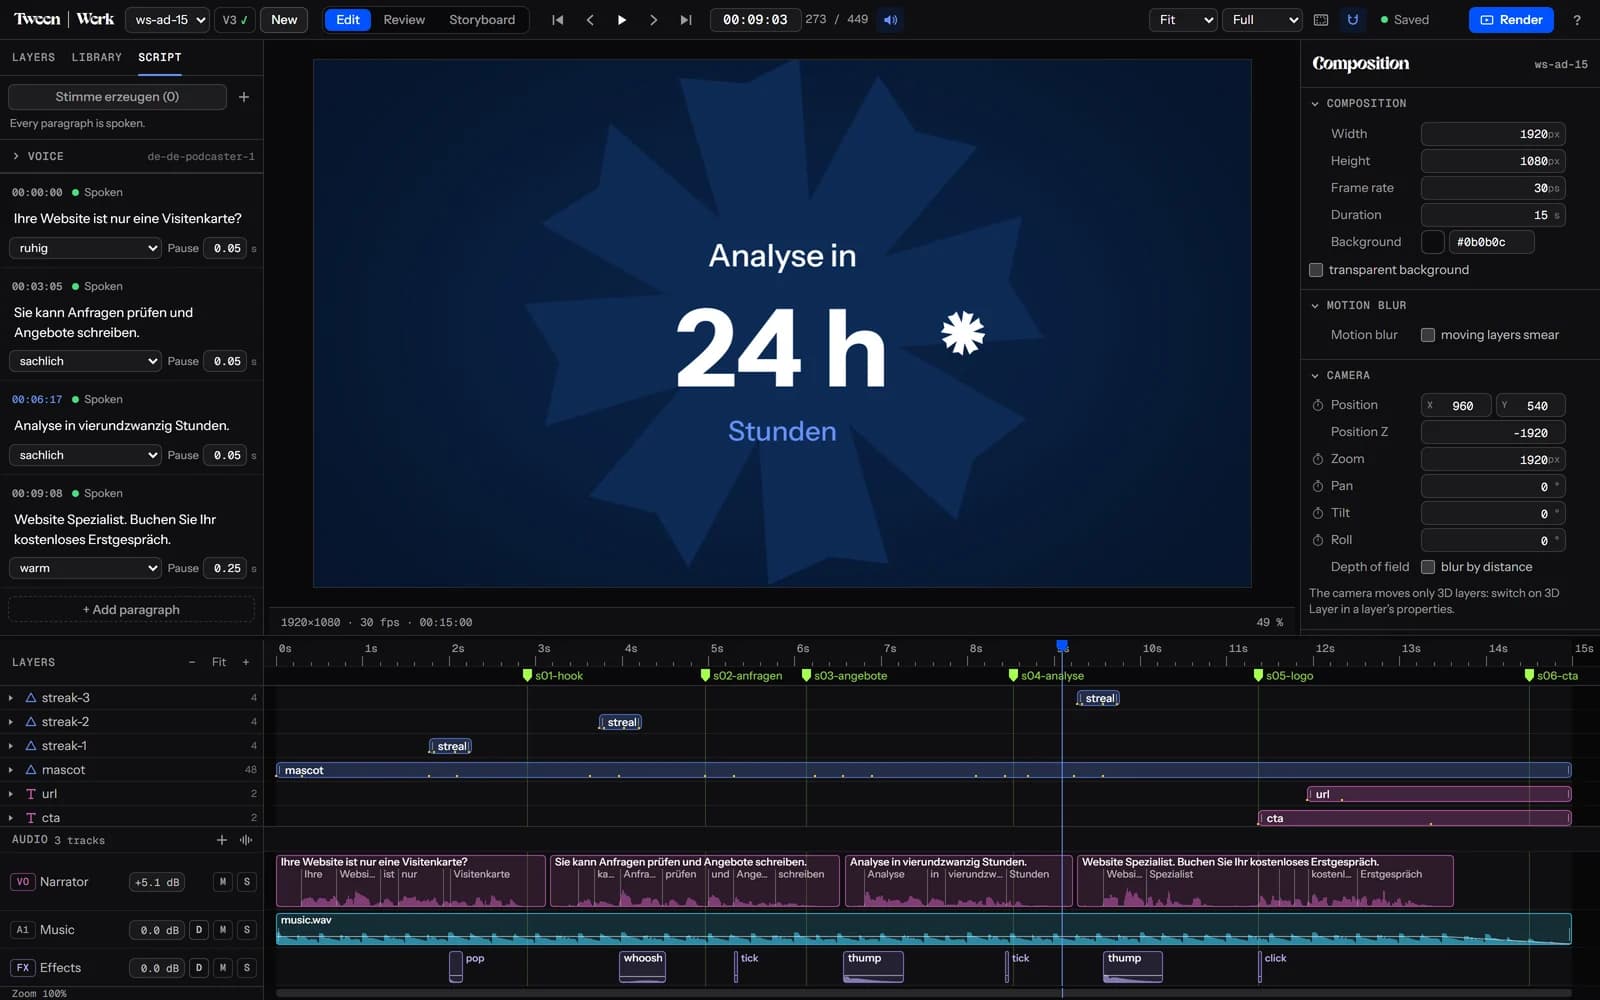Mute the Narrator track

223,882
